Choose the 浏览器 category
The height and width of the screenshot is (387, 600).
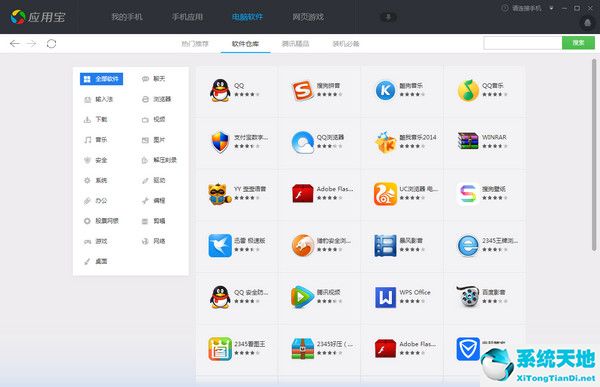coord(157,99)
